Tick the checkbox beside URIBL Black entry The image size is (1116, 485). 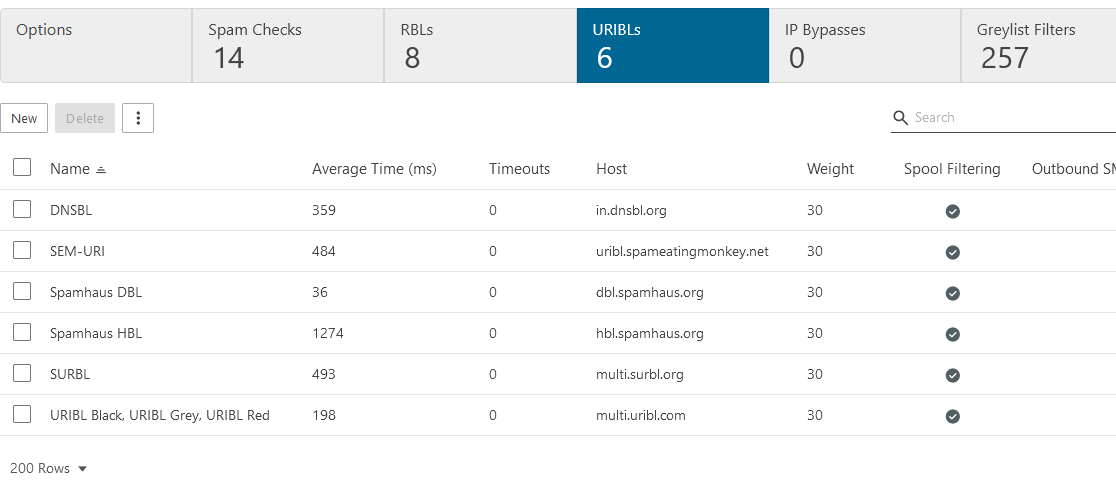[x=22, y=415]
